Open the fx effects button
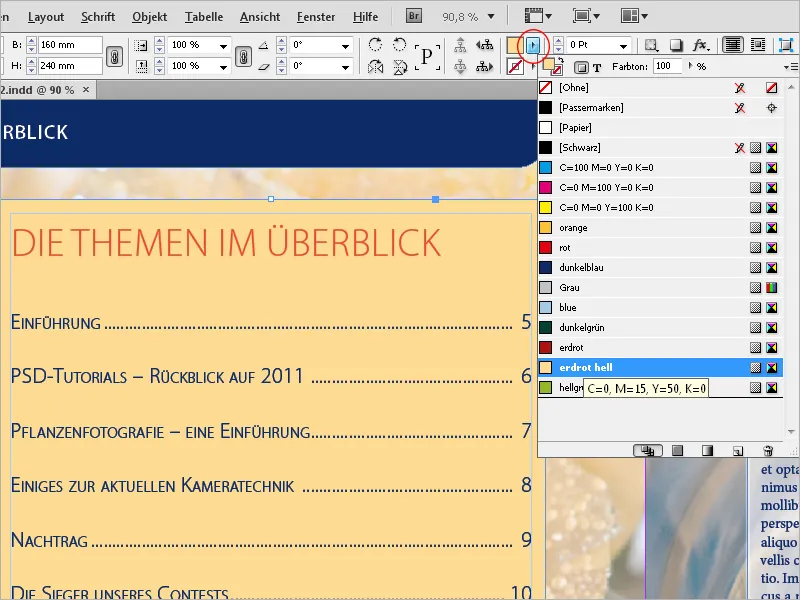This screenshot has height=600, width=800. (701, 45)
